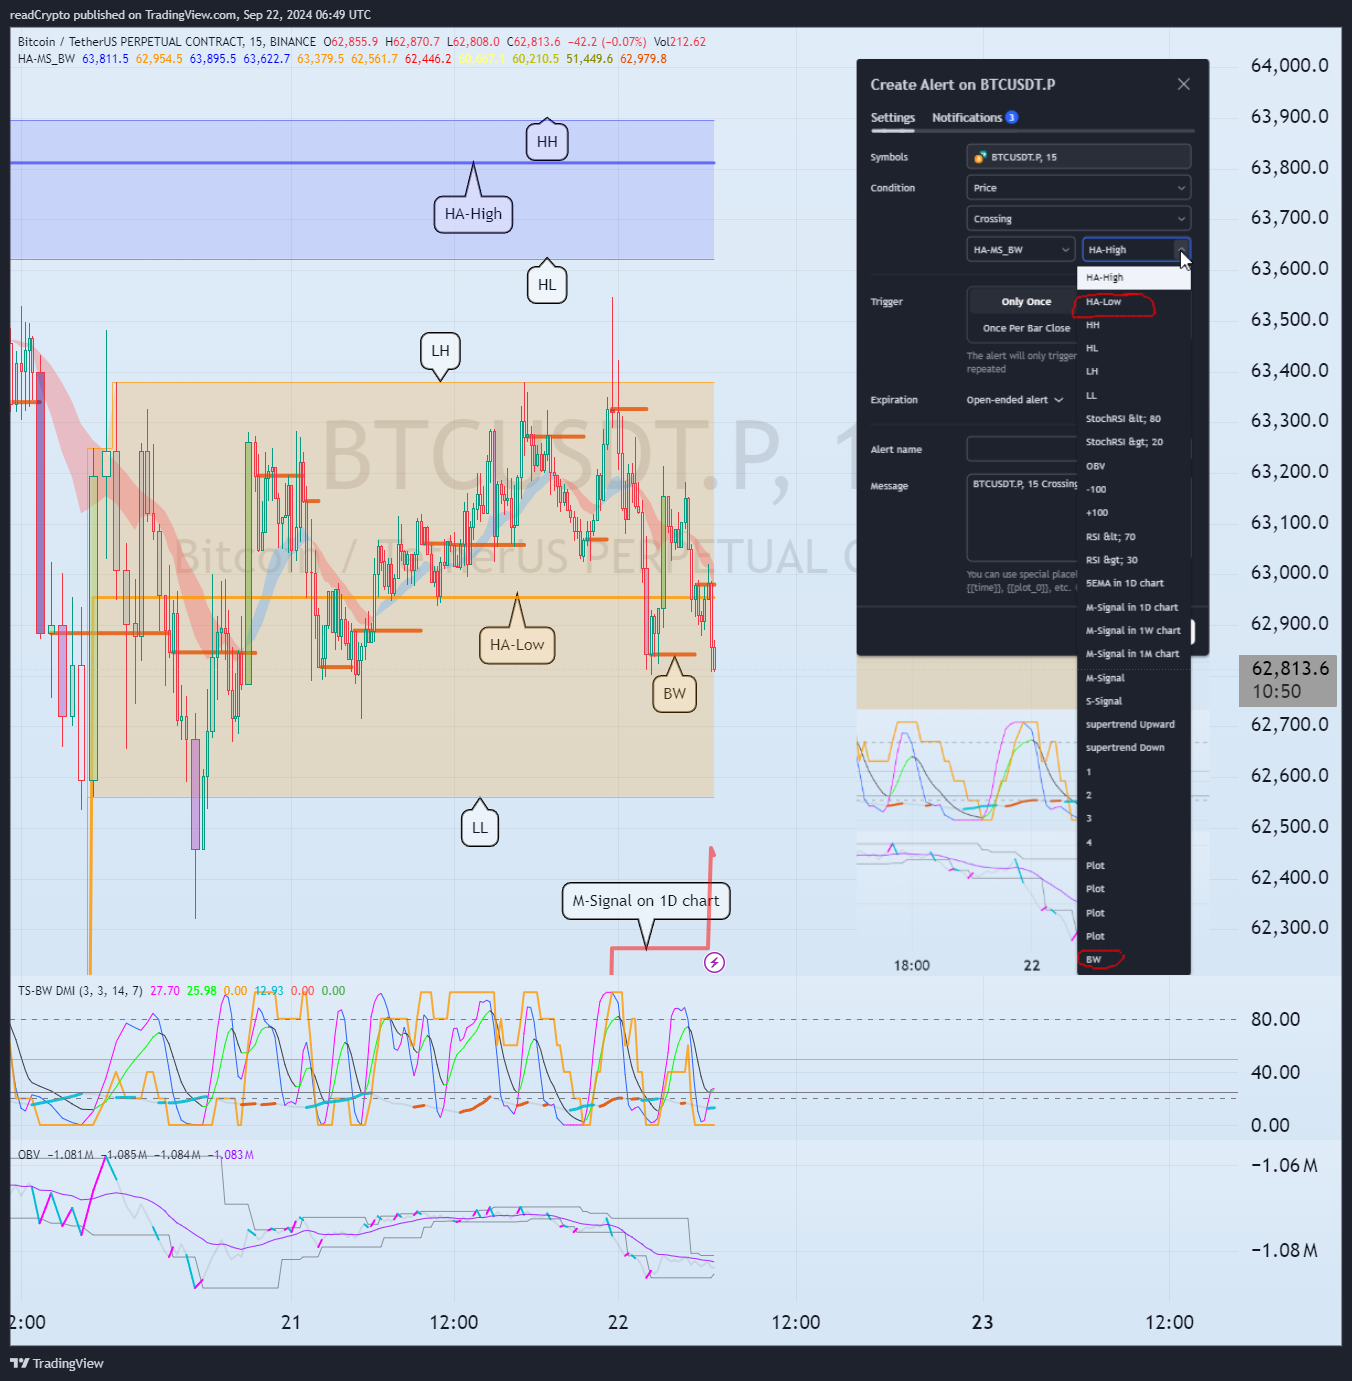The width and height of the screenshot is (1352, 1381).
Task: Click the LL chart label
Action: point(480,828)
